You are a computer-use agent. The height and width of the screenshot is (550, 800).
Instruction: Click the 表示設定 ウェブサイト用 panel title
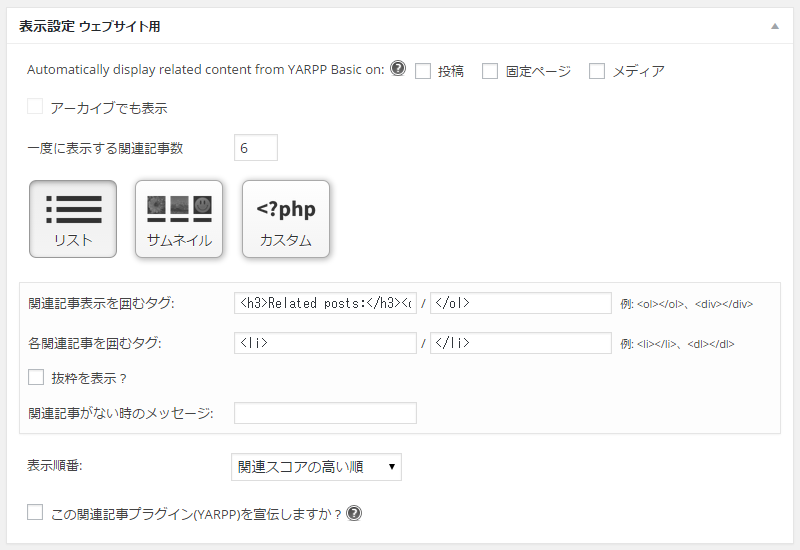tap(89, 26)
